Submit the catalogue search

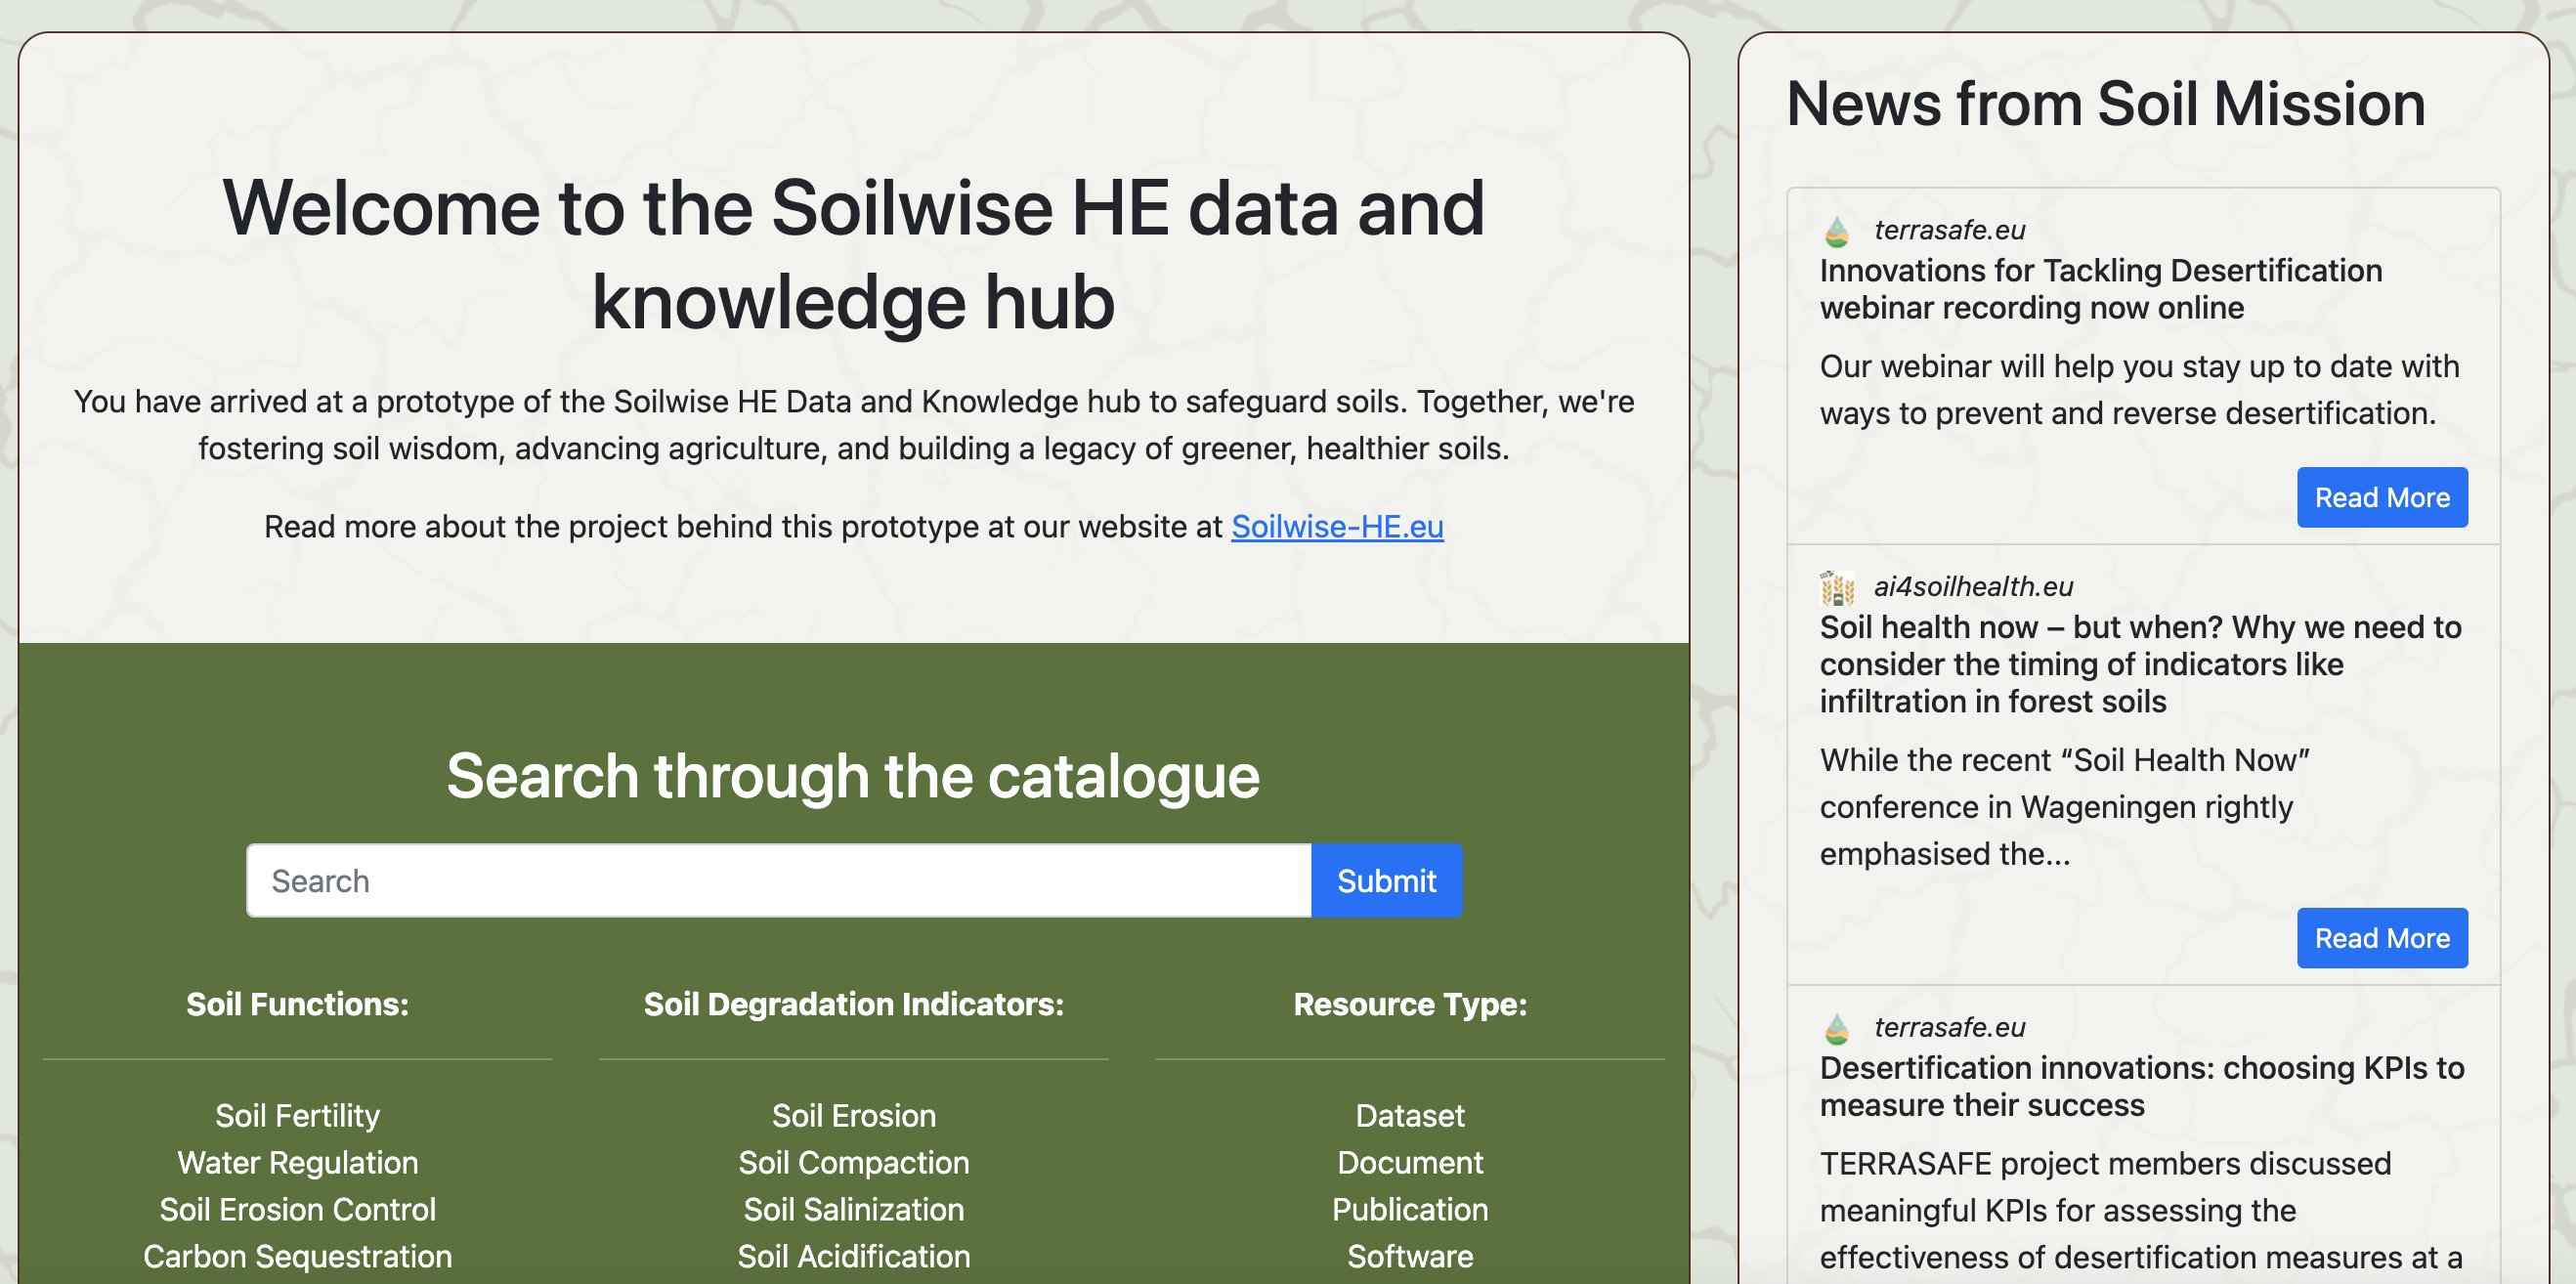[x=1387, y=881]
